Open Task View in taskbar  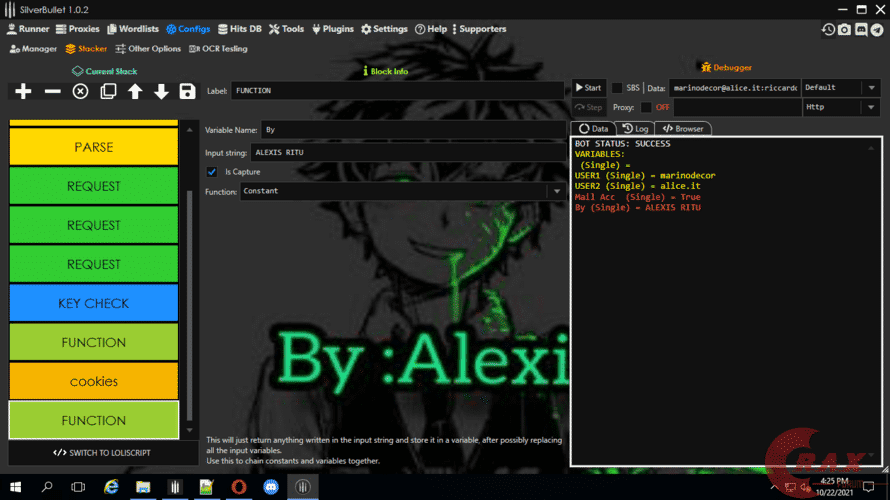(78, 487)
